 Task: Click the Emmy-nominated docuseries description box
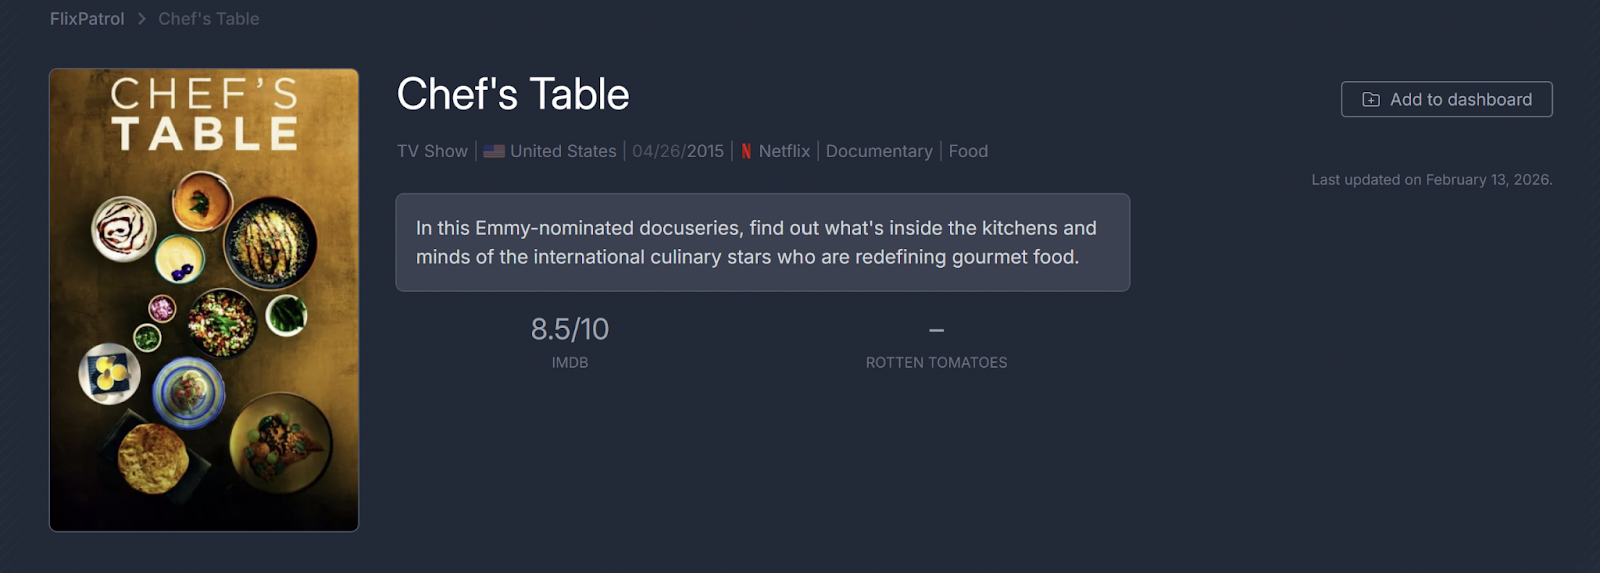762,243
